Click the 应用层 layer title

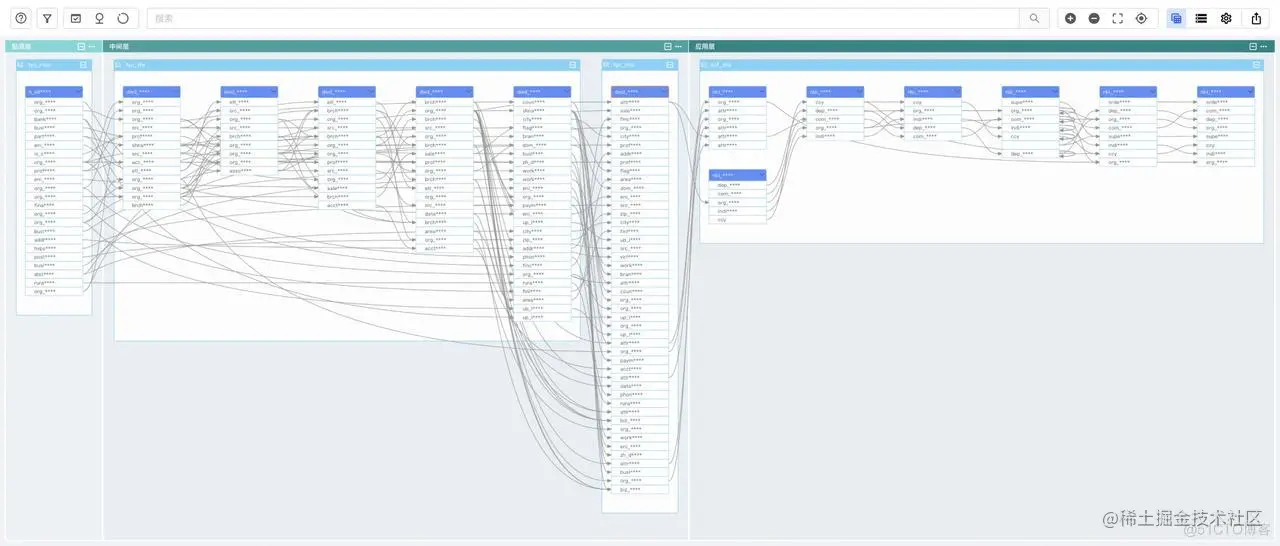click(x=705, y=47)
